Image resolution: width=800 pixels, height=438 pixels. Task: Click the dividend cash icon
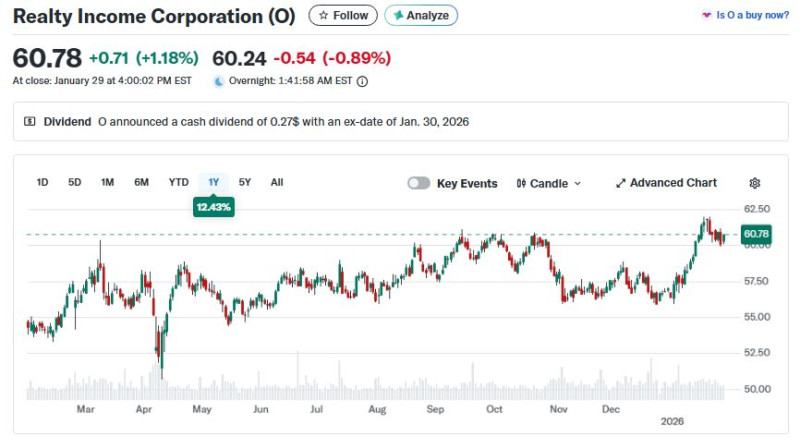point(30,121)
